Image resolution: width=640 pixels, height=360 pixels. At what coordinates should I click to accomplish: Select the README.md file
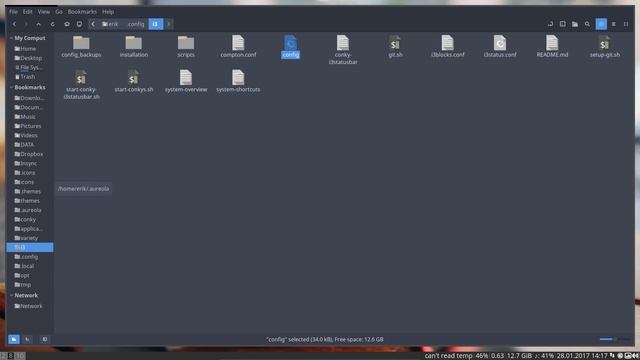[x=552, y=47]
